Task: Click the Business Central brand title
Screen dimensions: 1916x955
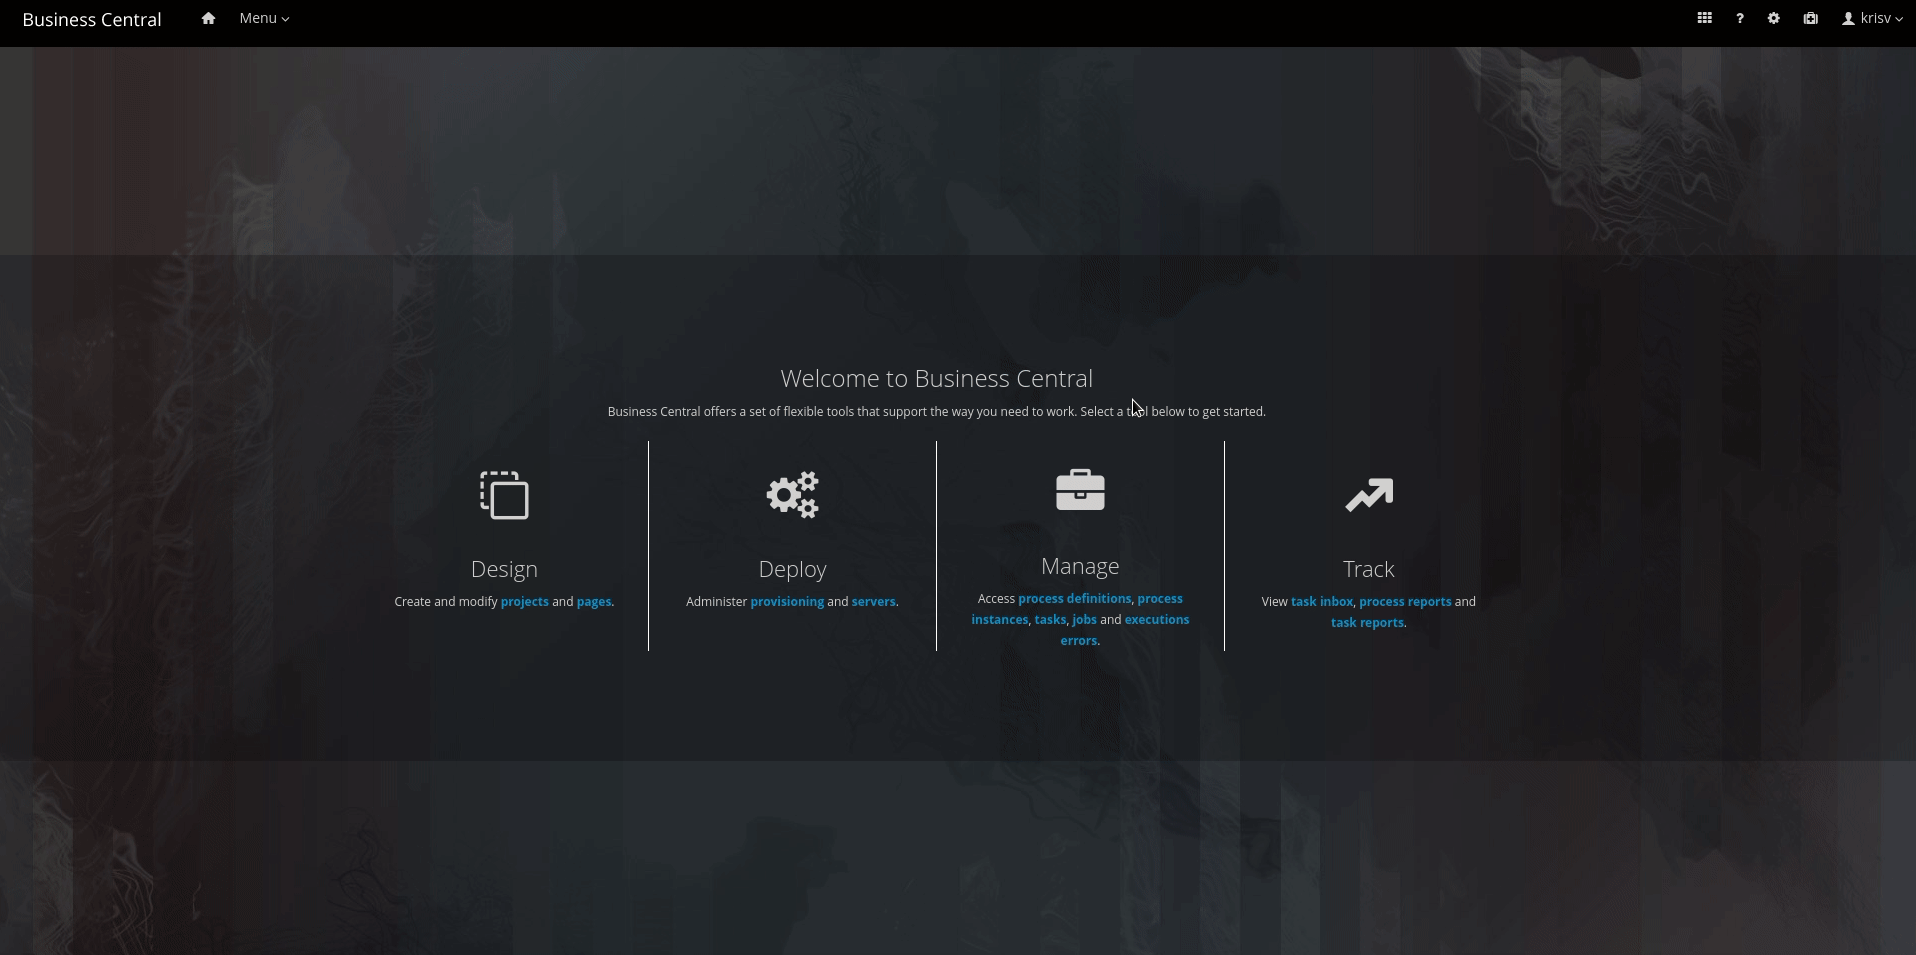Action: click(92, 20)
